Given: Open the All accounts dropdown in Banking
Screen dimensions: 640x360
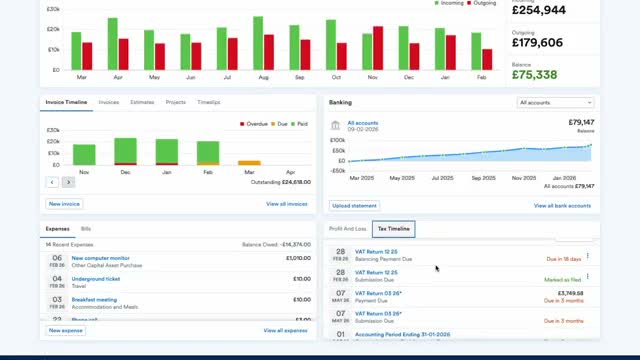Looking at the screenshot, I should click(x=556, y=102).
